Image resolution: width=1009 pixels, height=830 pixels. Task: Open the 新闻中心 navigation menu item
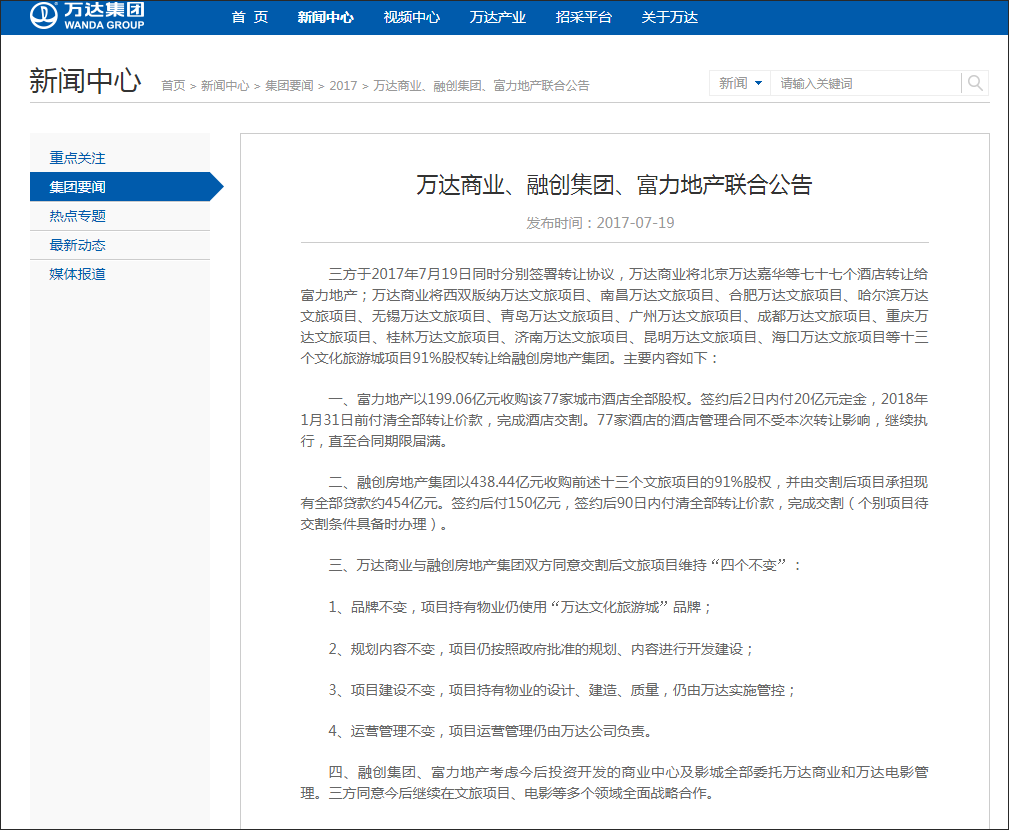coord(326,17)
